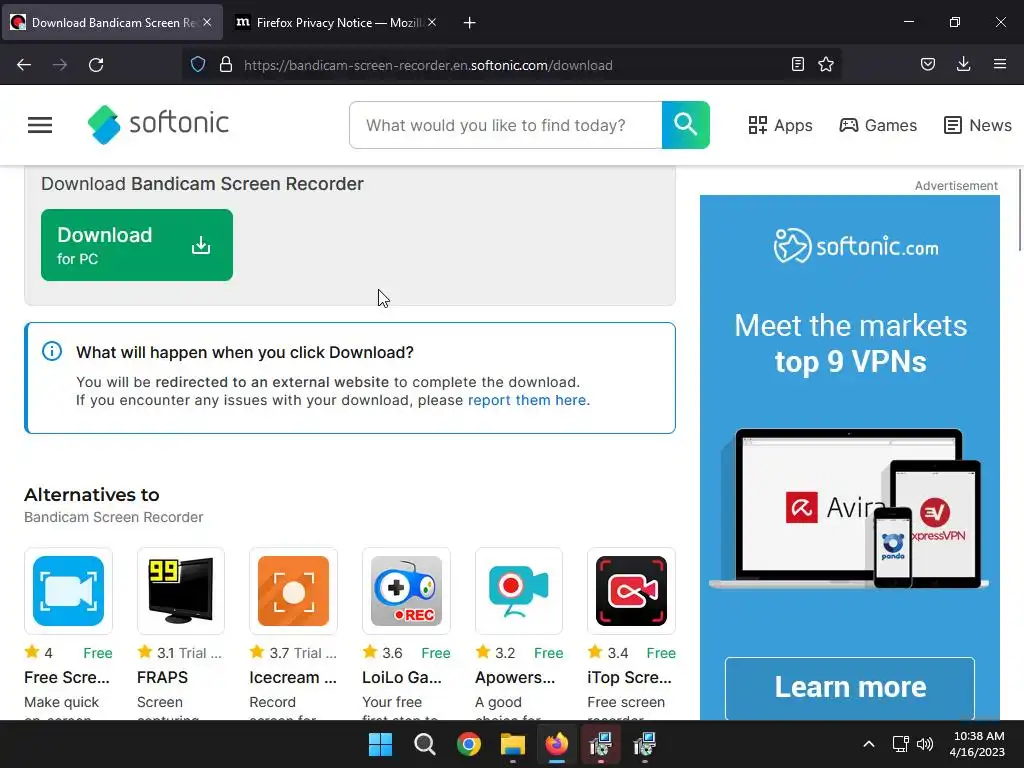Open the taskbar clock and date

point(978,744)
